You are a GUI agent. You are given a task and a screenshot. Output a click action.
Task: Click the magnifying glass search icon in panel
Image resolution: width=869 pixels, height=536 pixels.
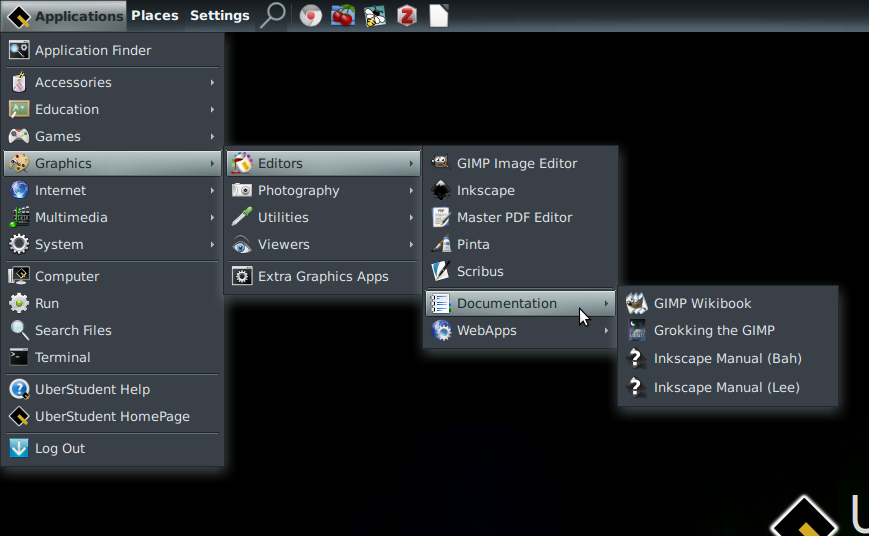272,15
